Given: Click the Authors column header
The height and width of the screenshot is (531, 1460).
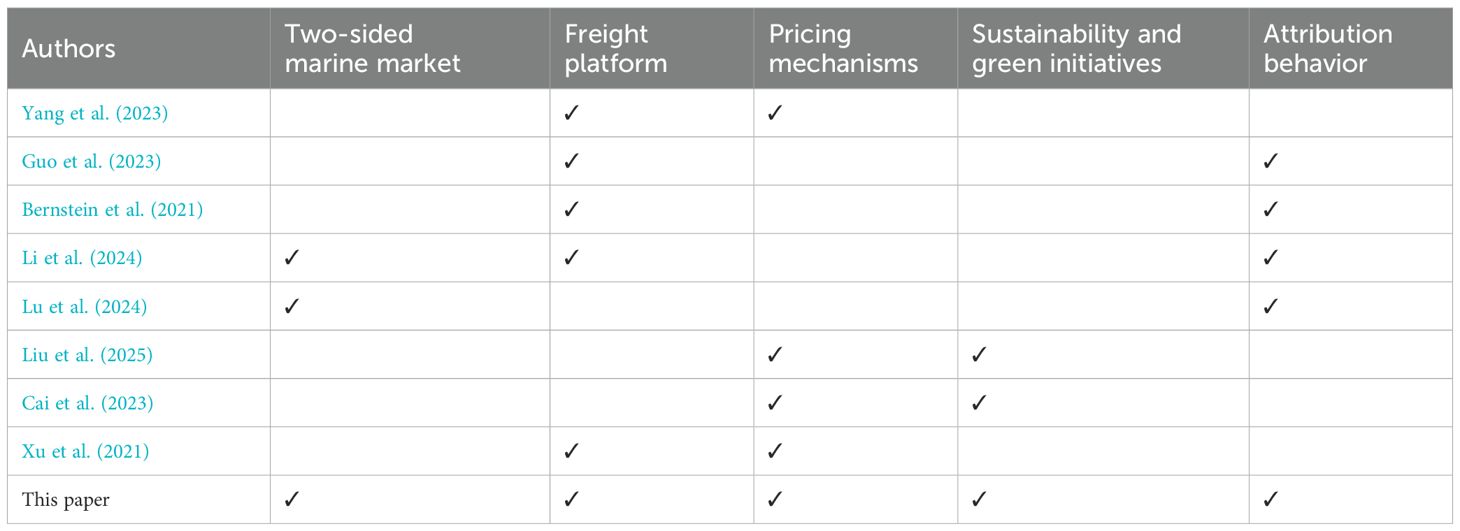Looking at the screenshot, I should [69, 48].
